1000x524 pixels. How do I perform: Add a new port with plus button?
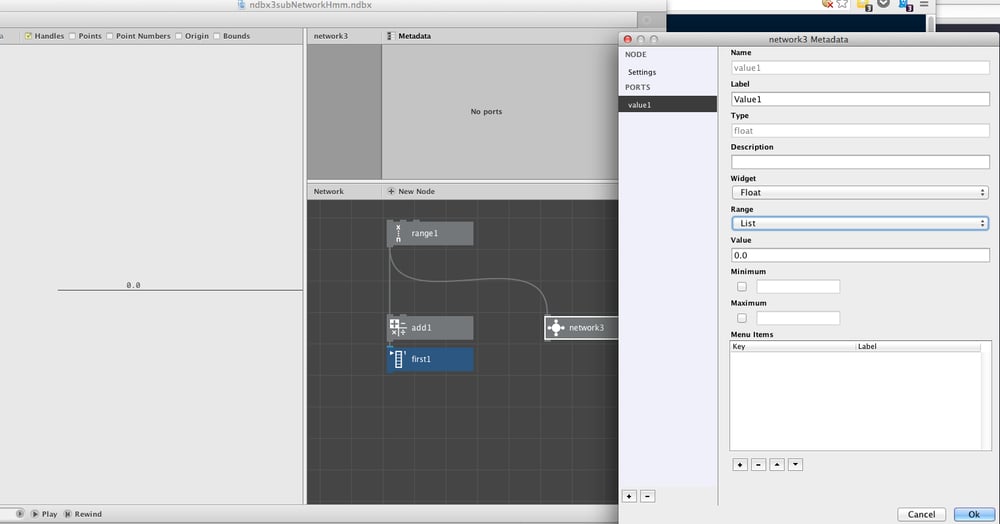pyautogui.click(x=629, y=496)
